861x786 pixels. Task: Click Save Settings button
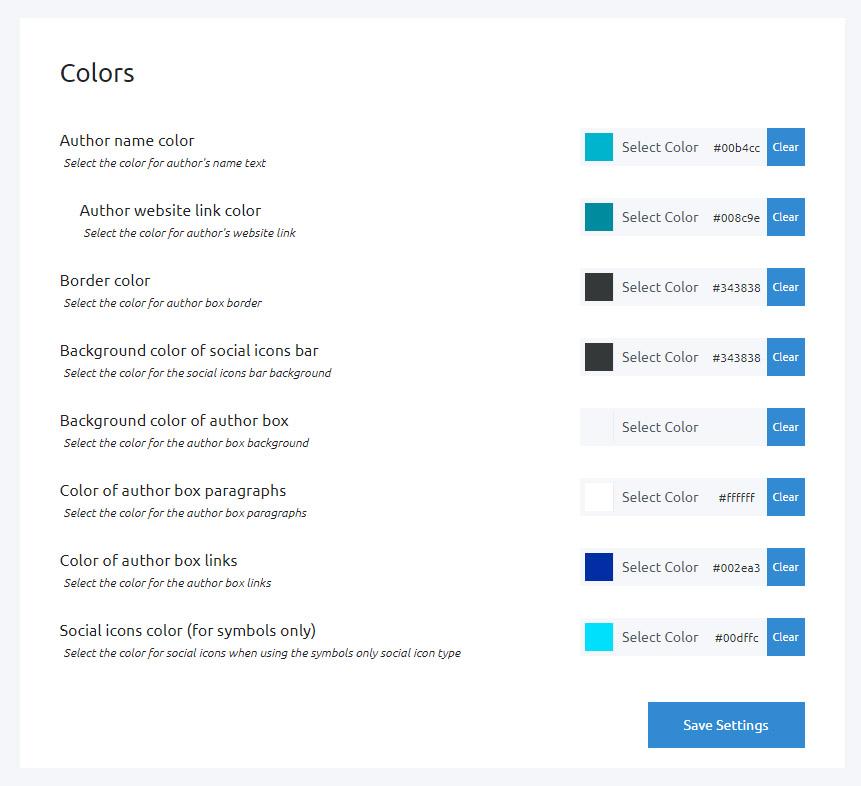[726, 725]
